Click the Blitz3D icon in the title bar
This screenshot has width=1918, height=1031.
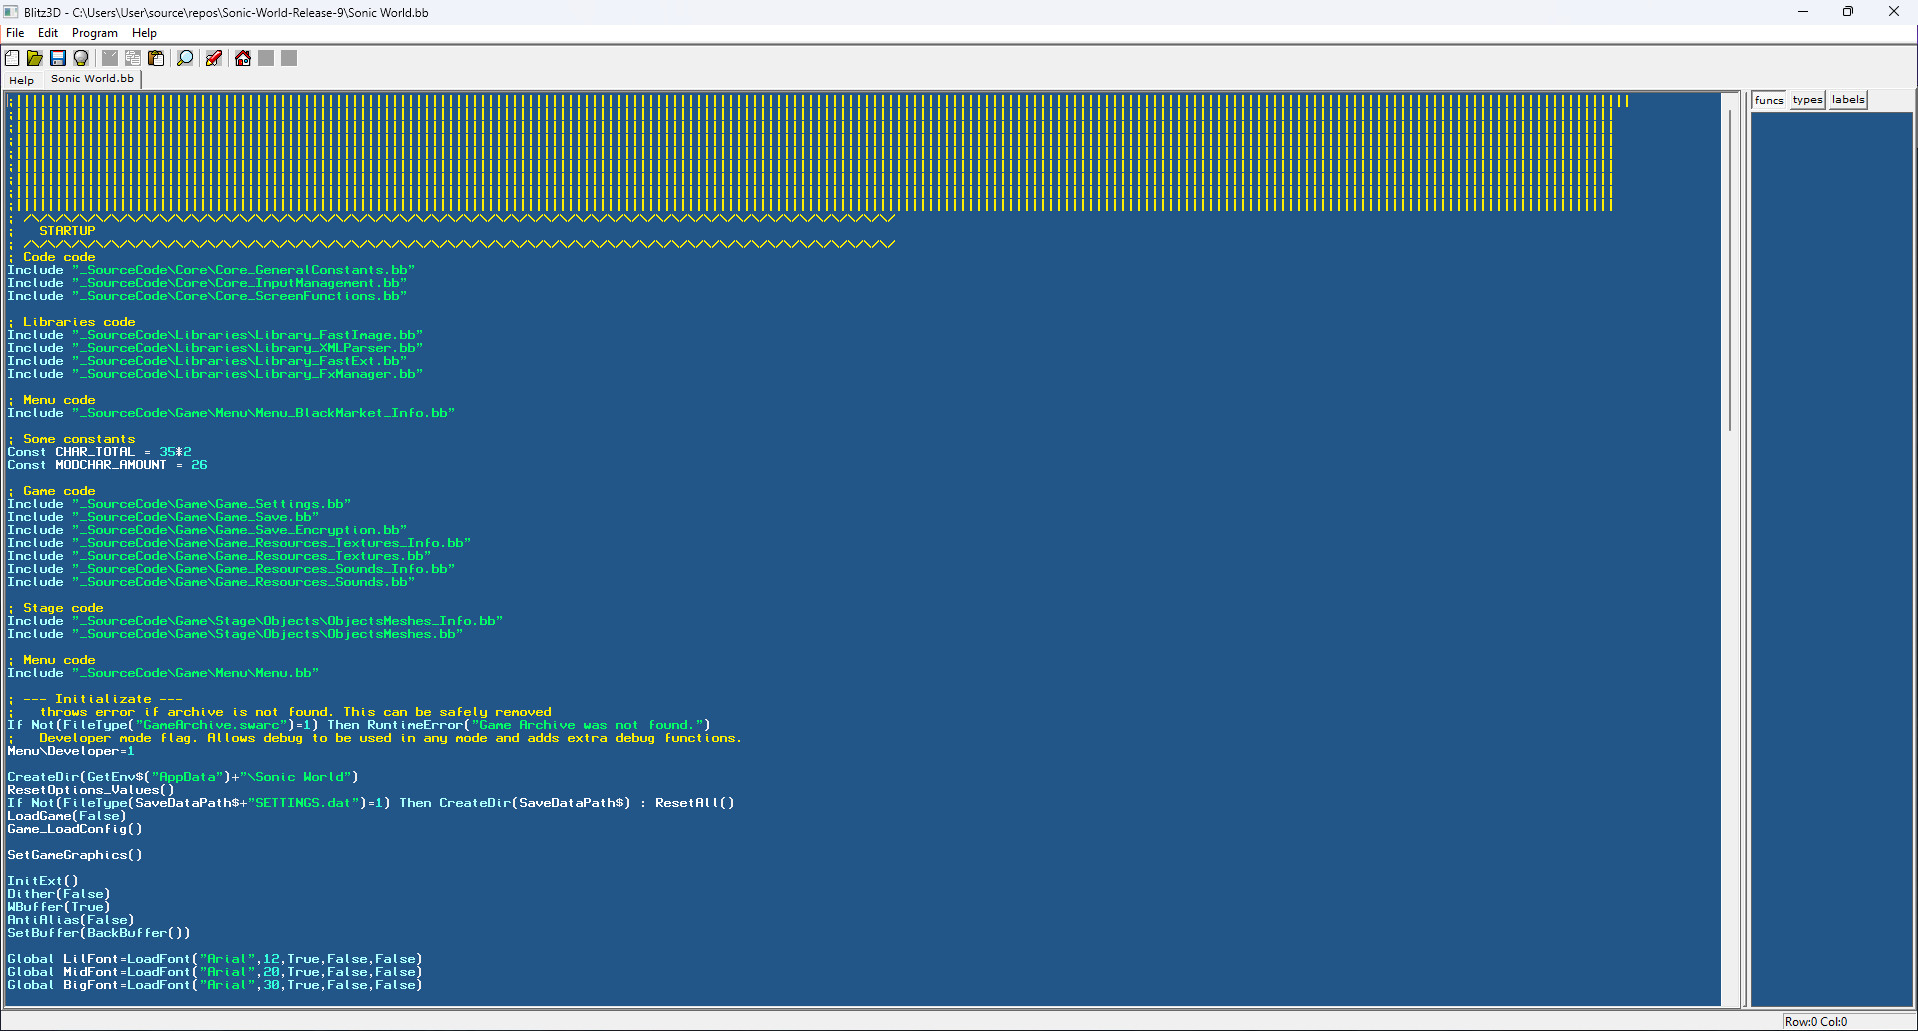(11, 11)
